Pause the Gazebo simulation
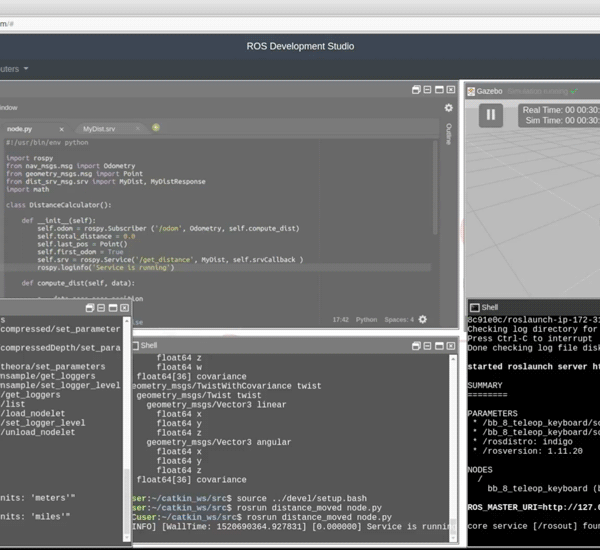 491,115
